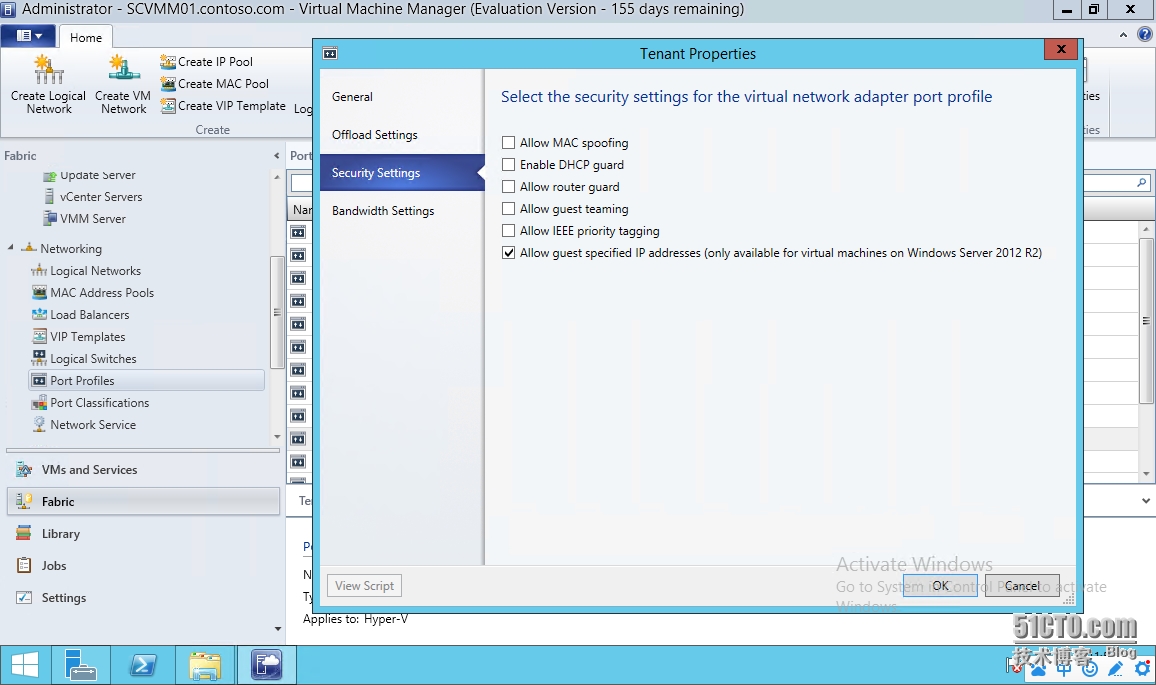Image resolution: width=1156 pixels, height=685 pixels.
Task: Collapse the ribbon with the chevron
Action: click(1123, 35)
